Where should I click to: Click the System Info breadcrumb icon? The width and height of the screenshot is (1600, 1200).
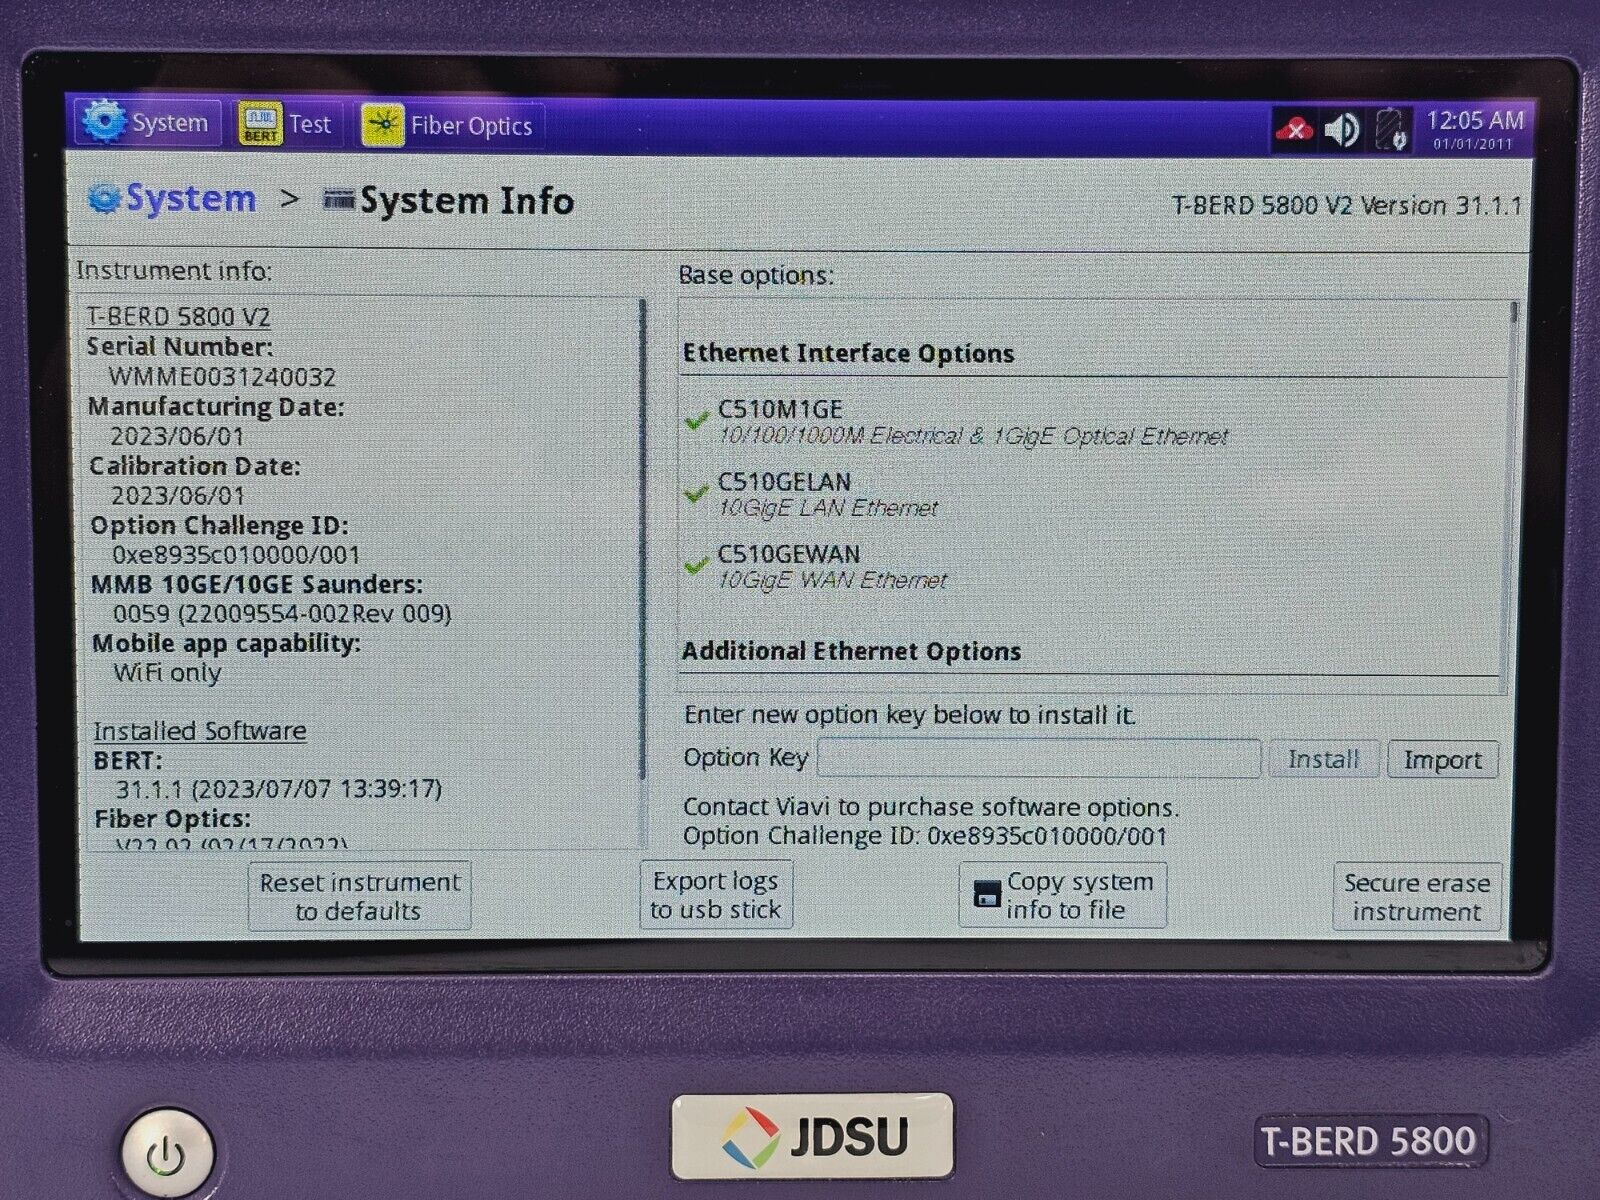(x=339, y=201)
